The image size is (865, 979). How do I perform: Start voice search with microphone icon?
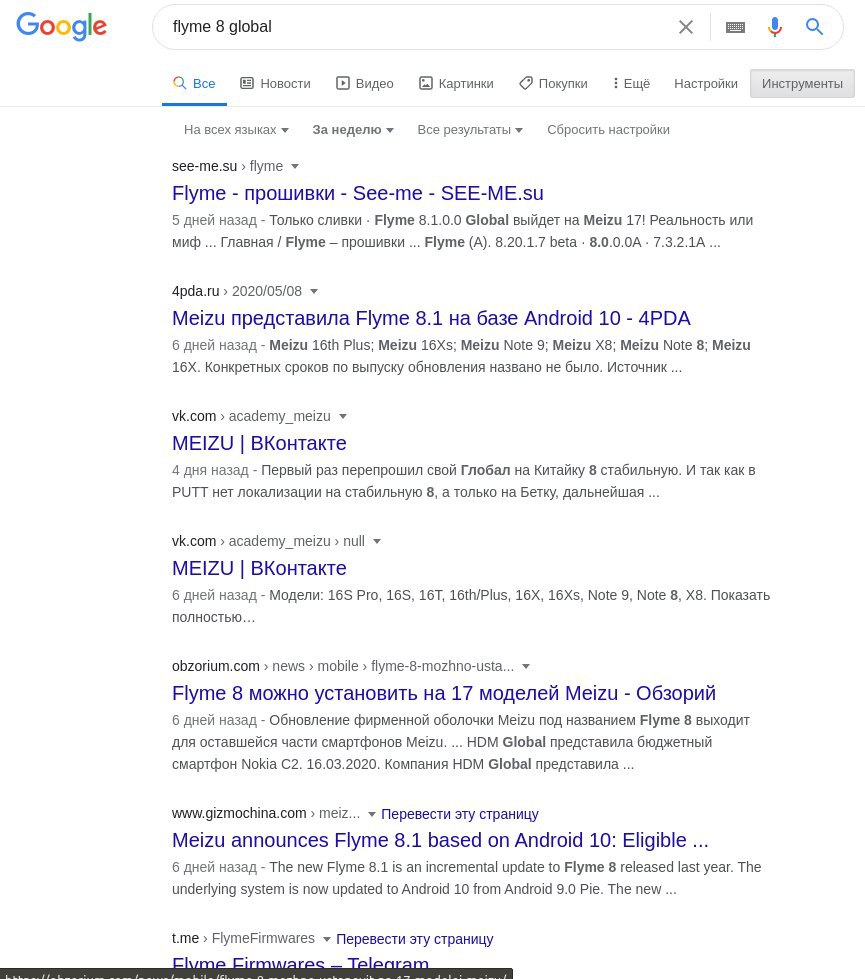(774, 27)
